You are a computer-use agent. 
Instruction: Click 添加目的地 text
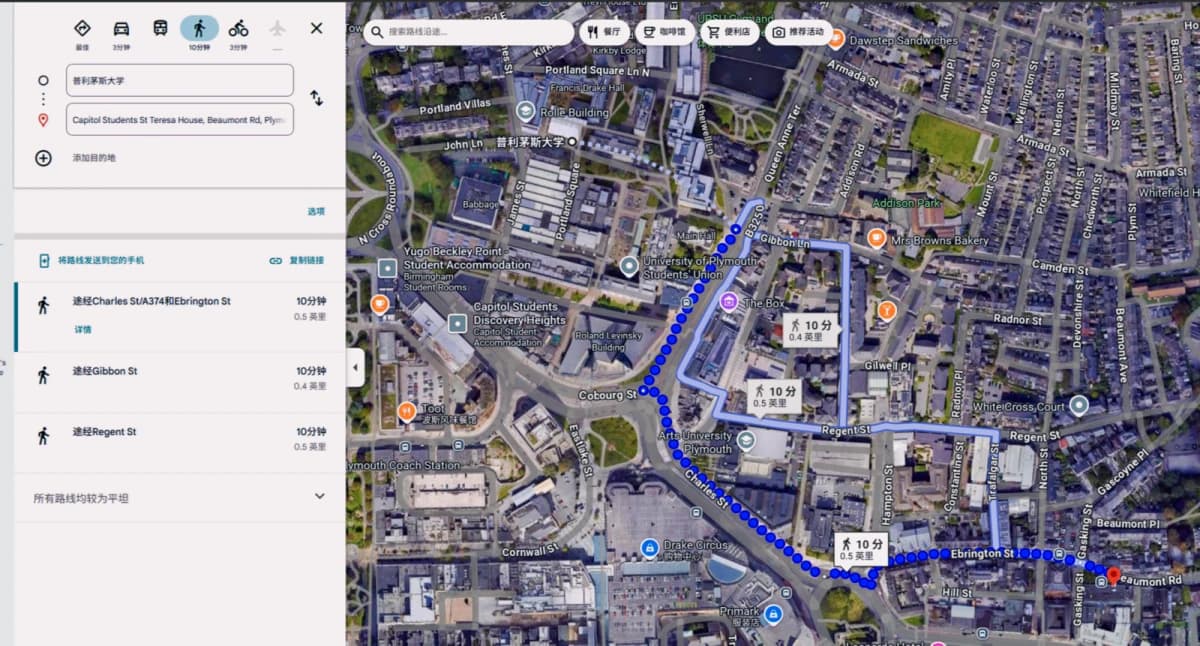click(x=94, y=158)
